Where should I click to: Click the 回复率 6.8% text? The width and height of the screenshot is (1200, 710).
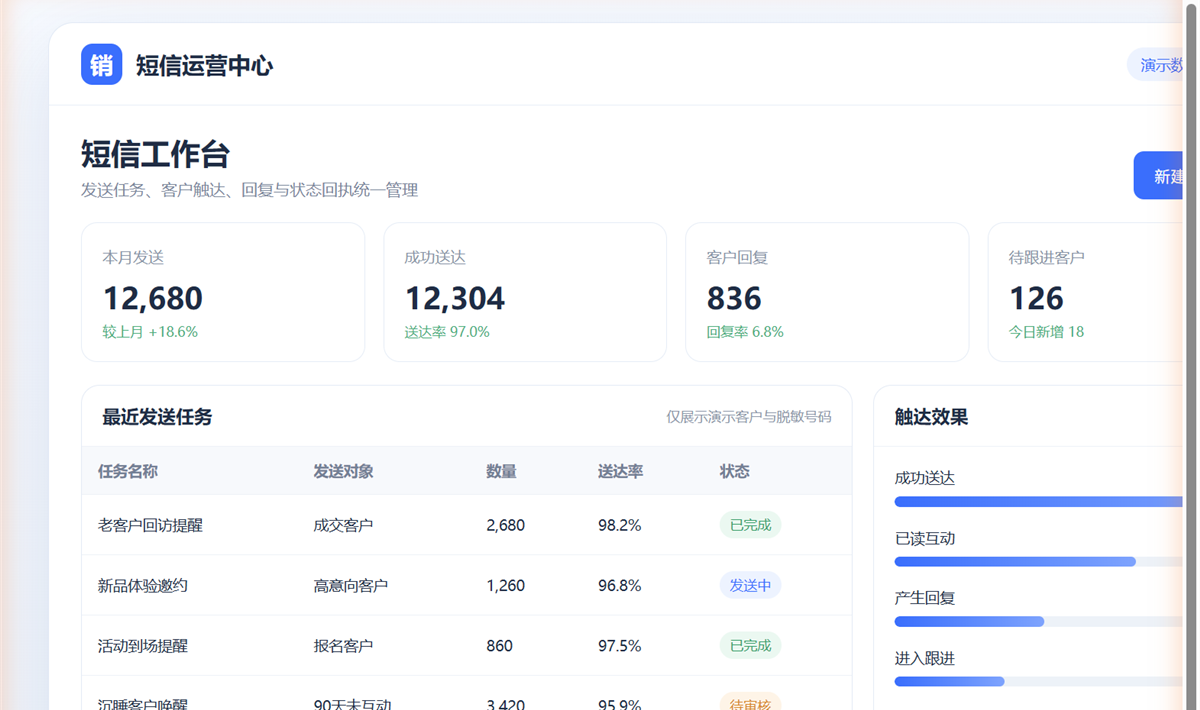click(x=745, y=332)
